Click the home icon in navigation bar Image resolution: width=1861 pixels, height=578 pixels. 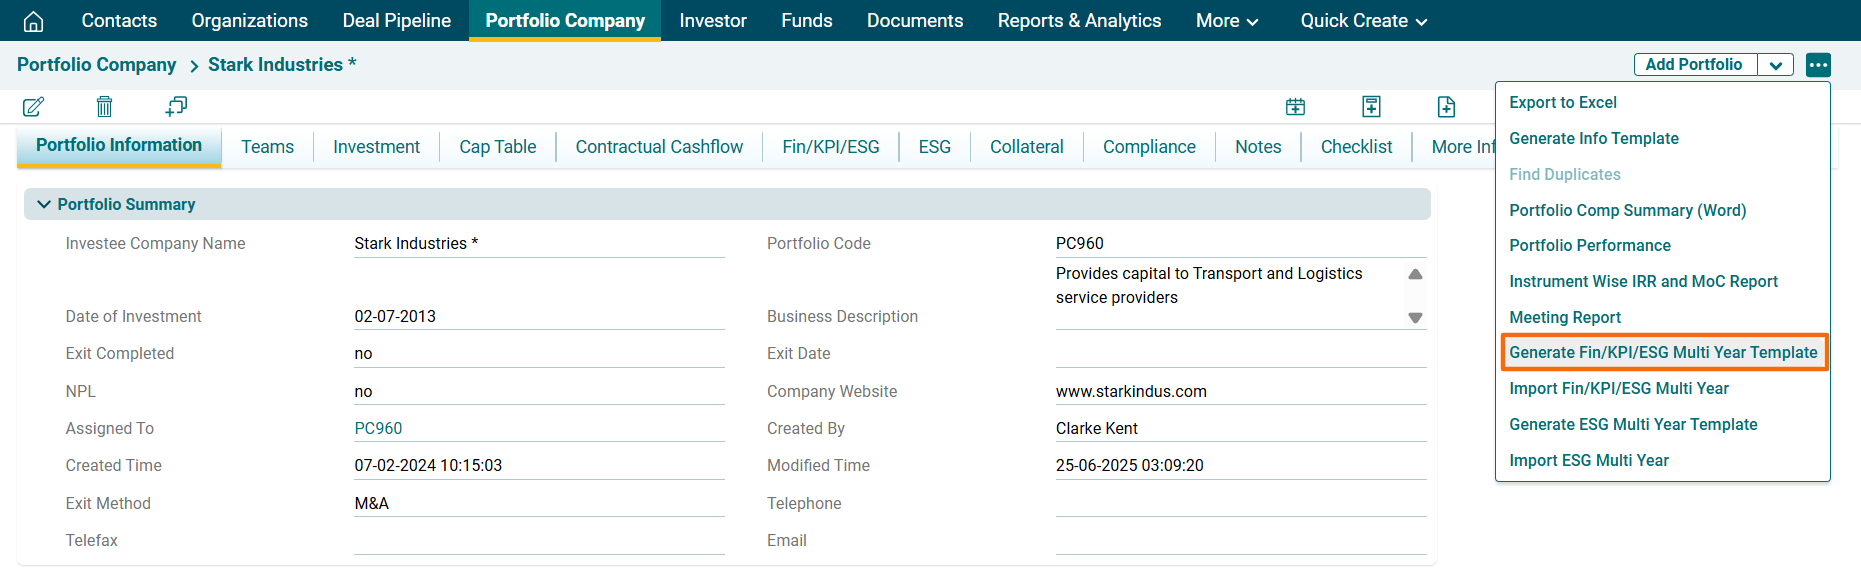33,21
